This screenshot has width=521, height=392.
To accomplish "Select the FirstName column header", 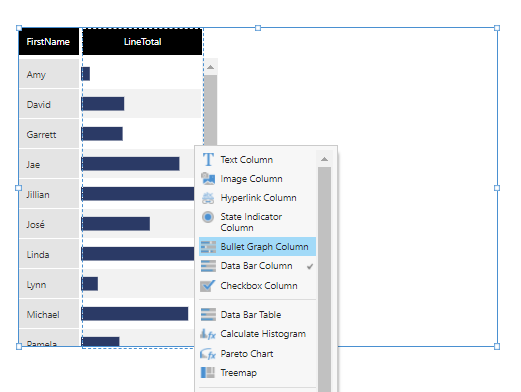I will click(49, 42).
